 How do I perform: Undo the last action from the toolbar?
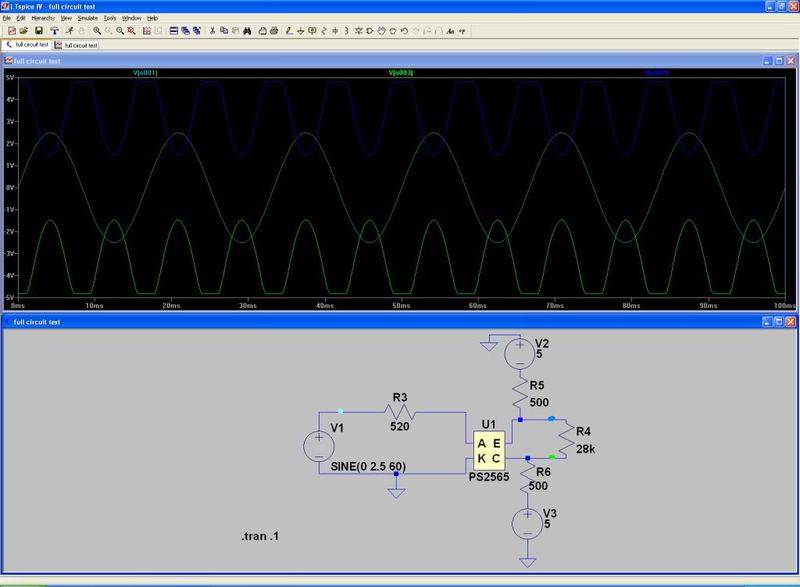(x=404, y=31)
